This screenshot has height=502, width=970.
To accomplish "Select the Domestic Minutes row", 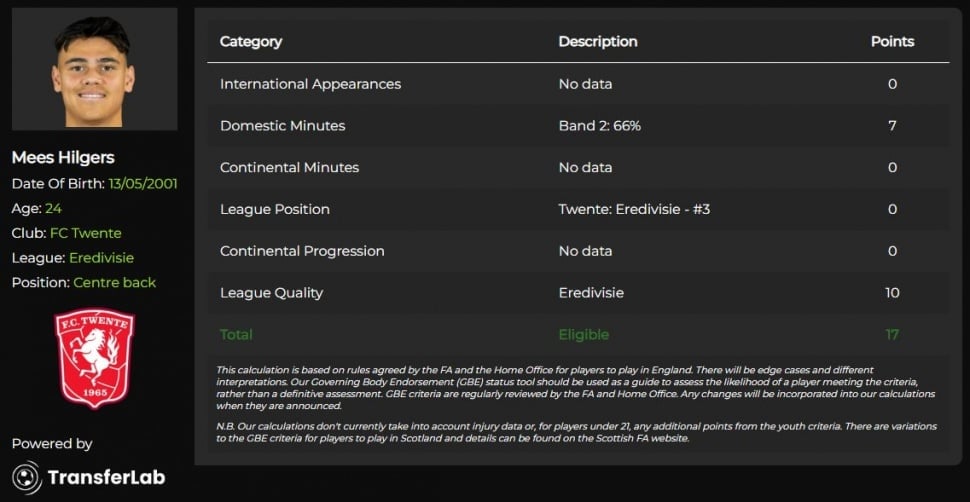I will [578, 126].
